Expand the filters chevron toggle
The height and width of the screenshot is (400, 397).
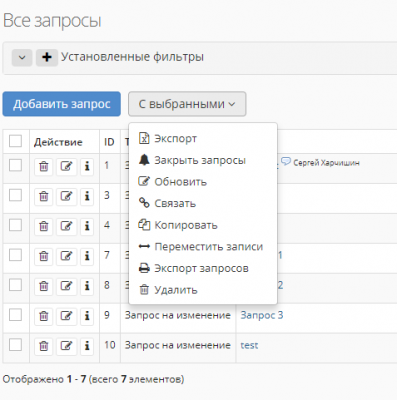[22, 57]
